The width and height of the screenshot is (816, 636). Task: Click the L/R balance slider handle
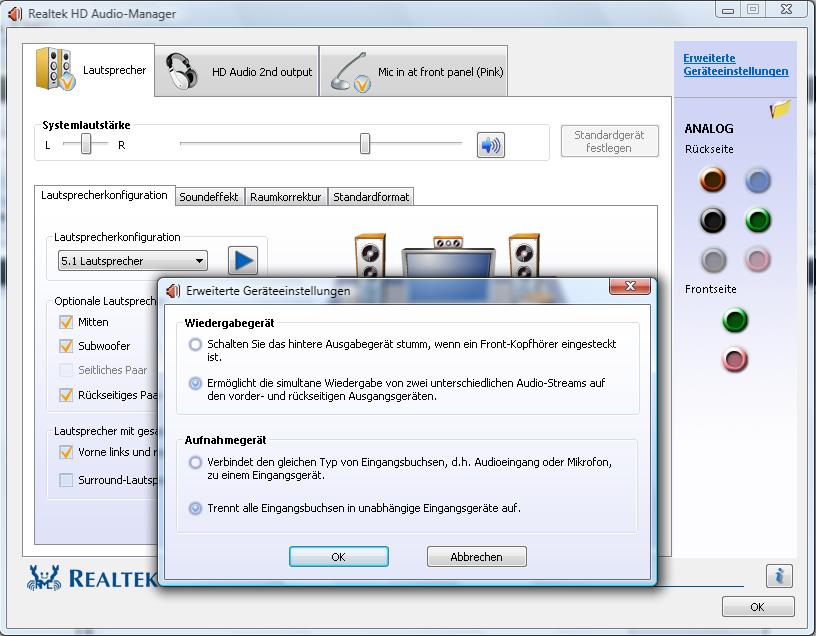[x=86, y=144]
